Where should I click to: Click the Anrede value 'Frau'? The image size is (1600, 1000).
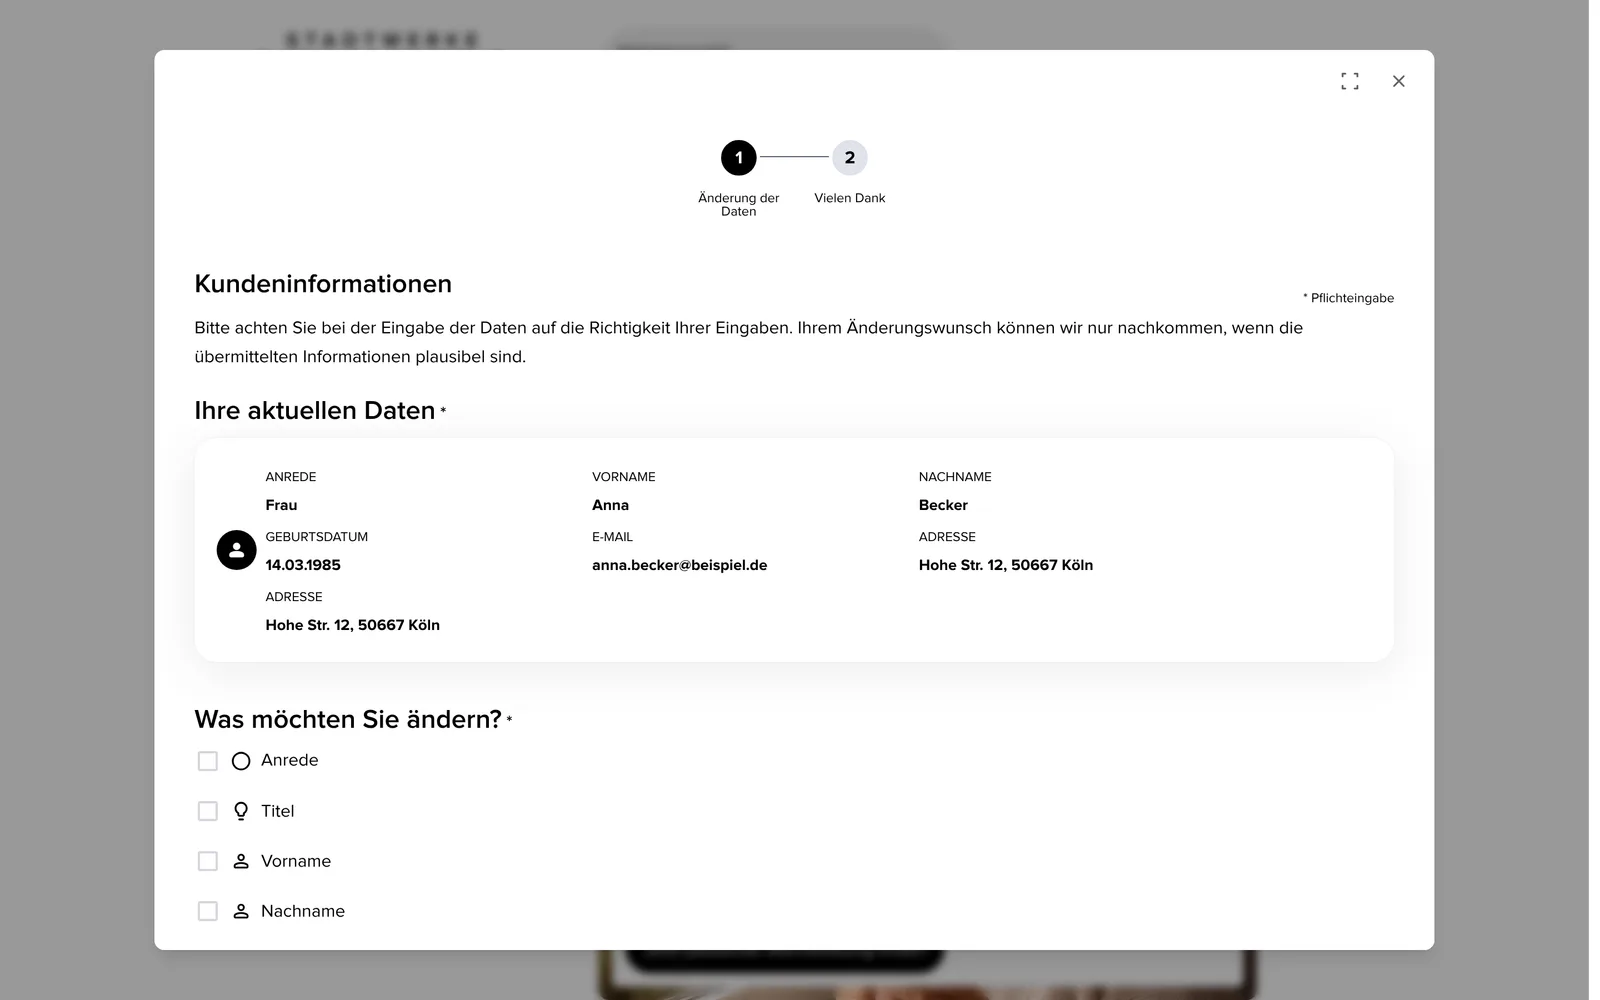(281, 505)
